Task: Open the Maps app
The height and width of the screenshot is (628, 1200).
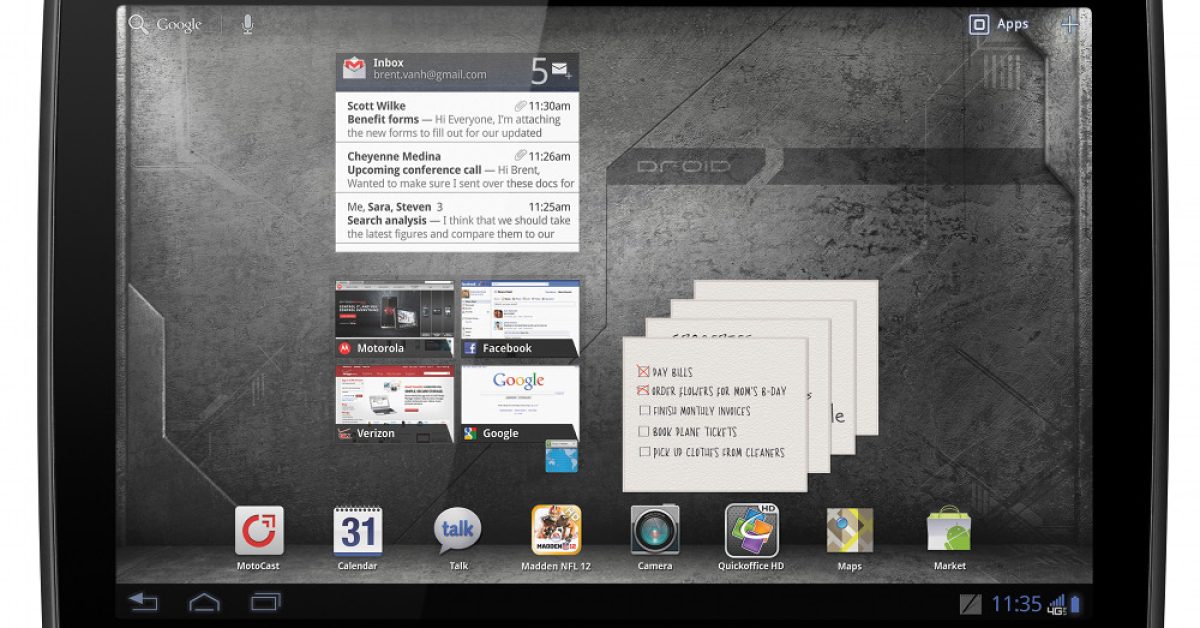Action: click(849, 530)
